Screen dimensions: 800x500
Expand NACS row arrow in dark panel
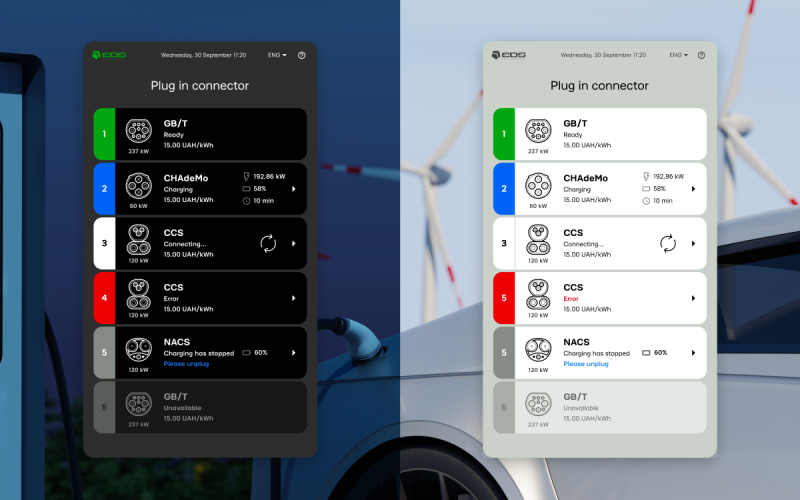(x=294, y=353)
